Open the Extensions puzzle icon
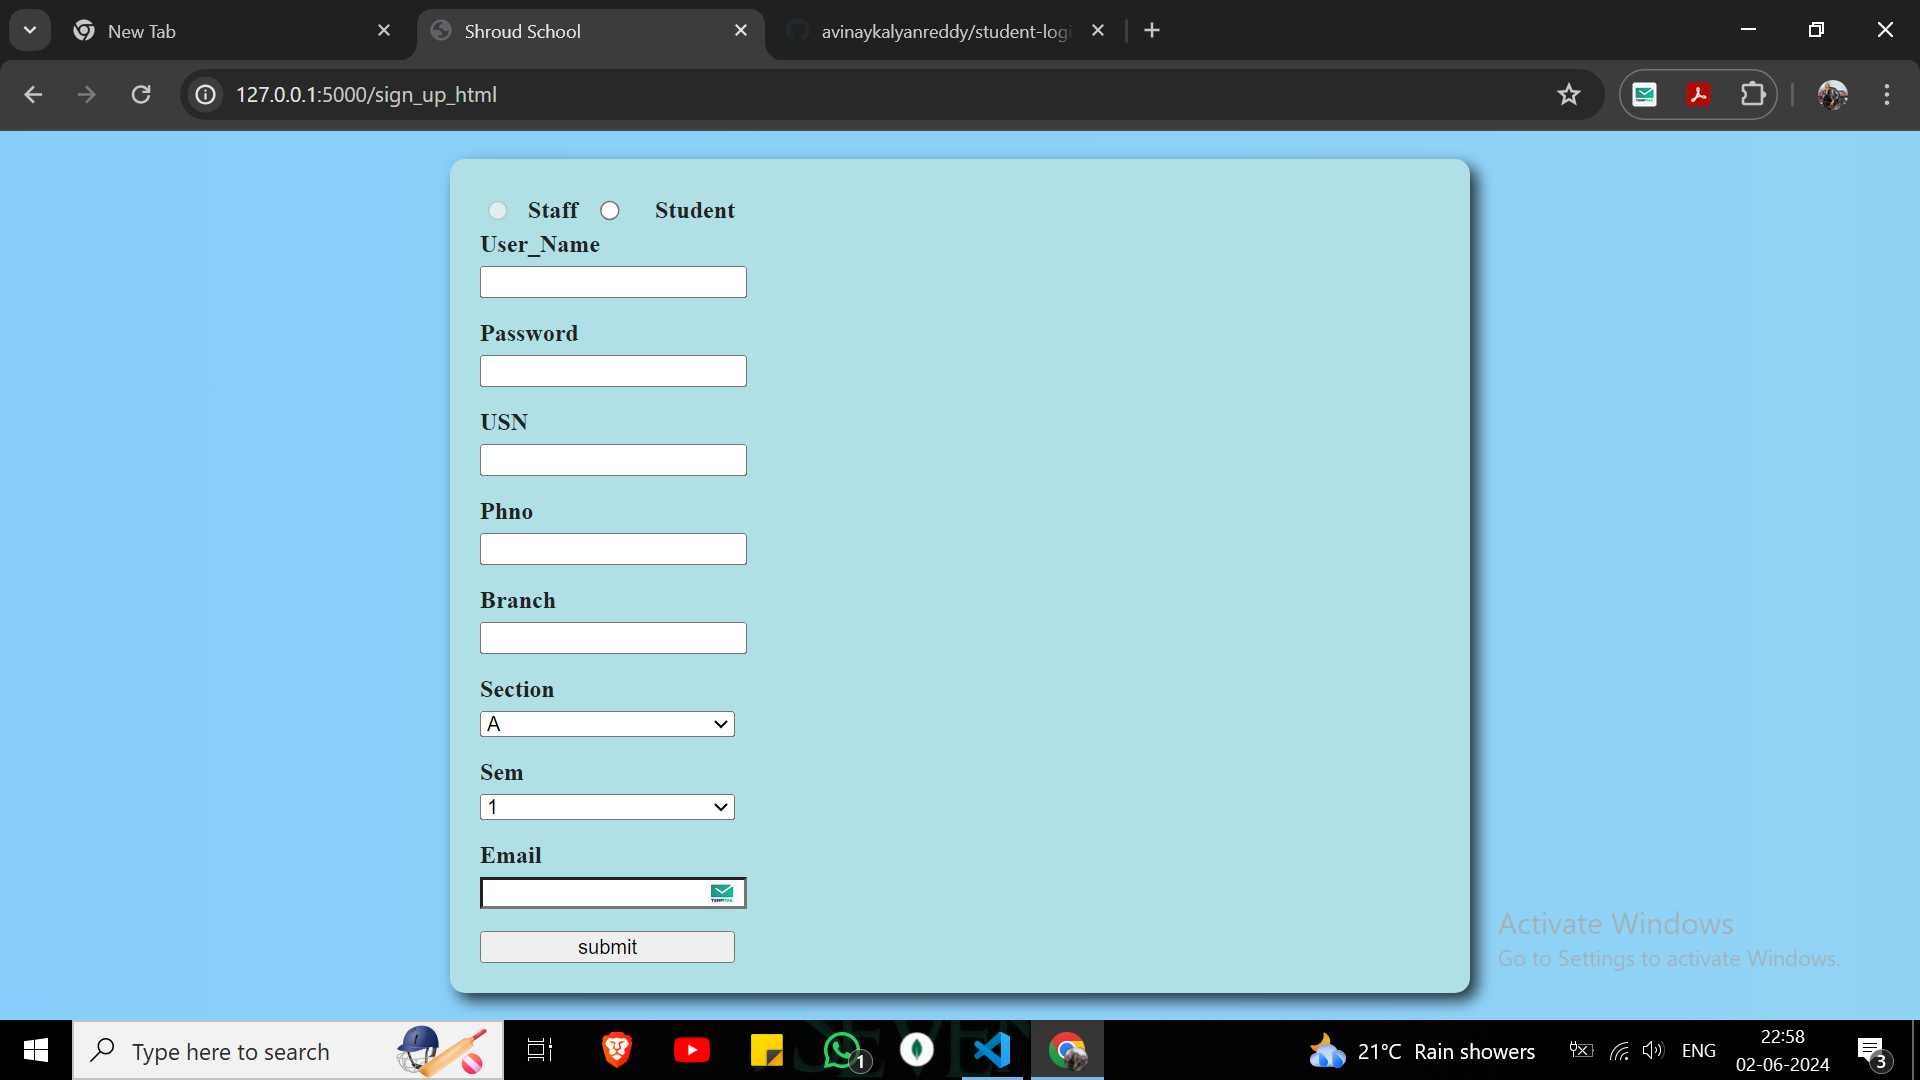 pos(1752,94)
